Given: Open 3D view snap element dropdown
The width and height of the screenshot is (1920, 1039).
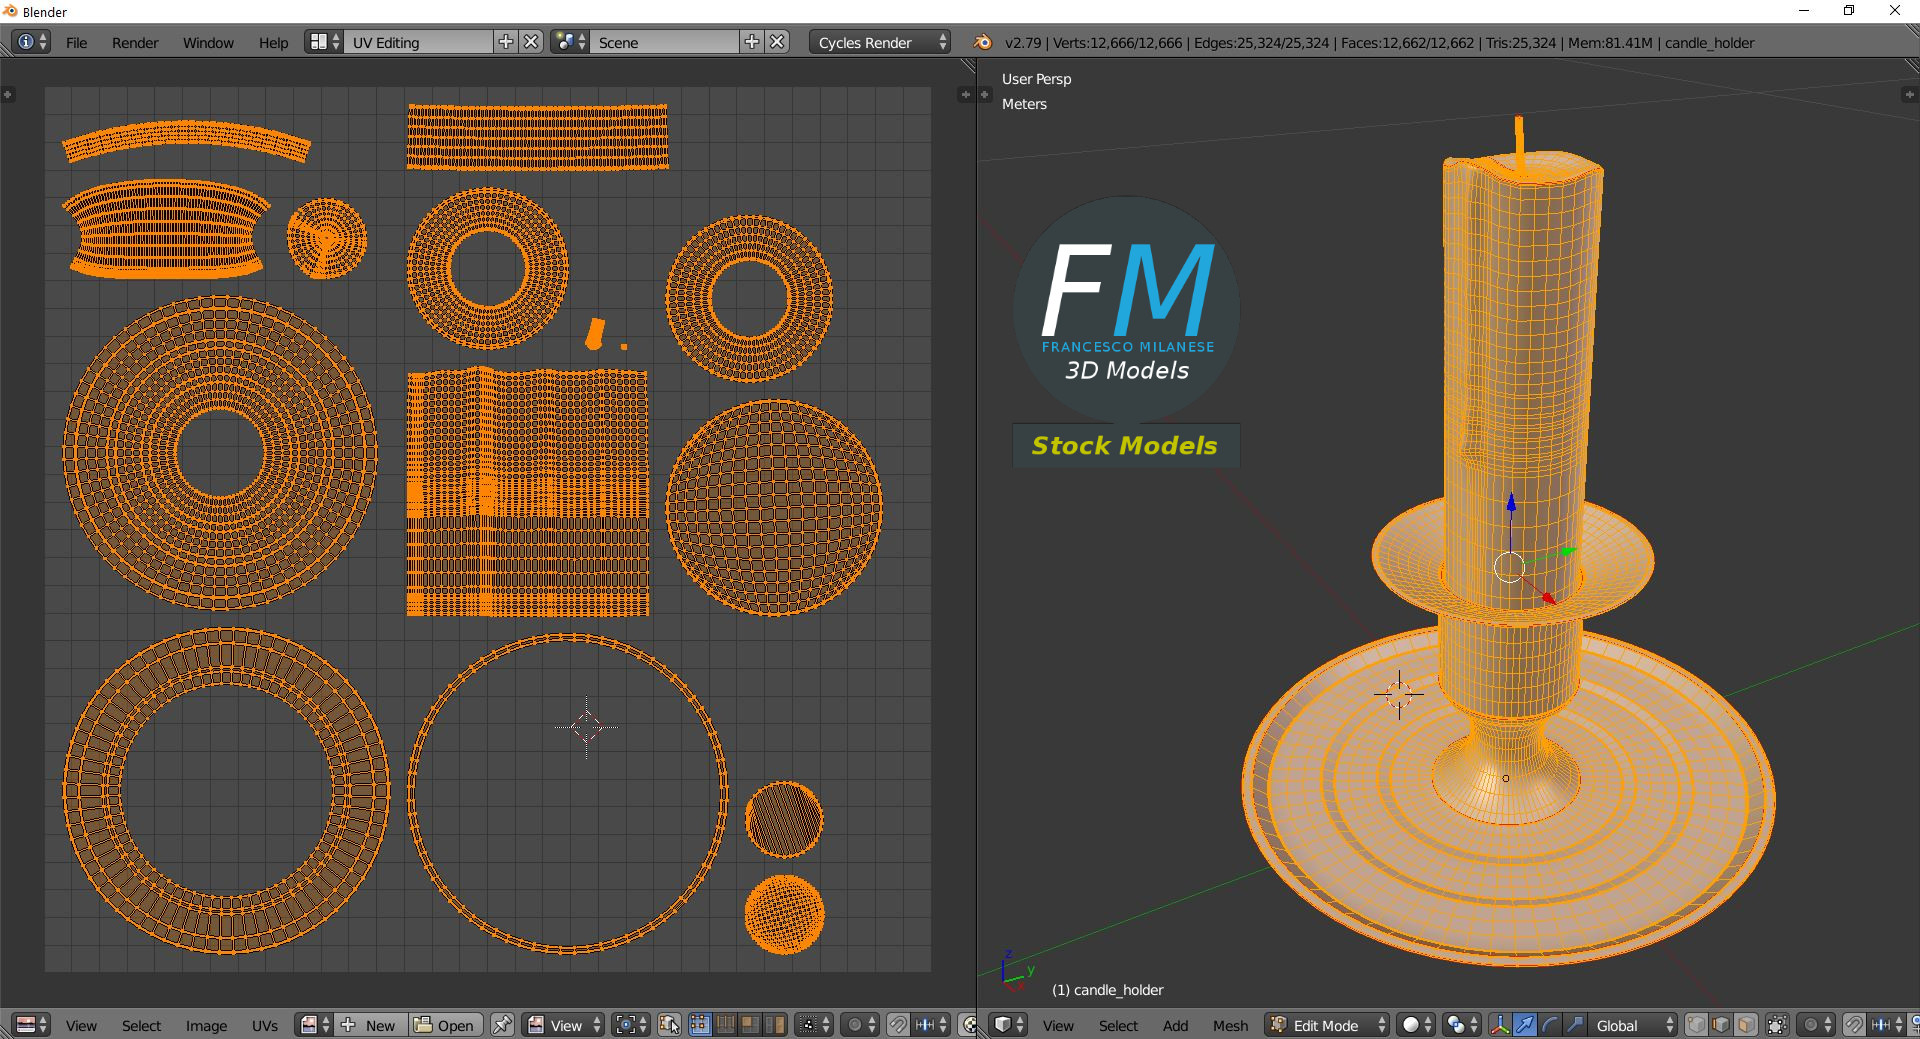Looking at the screenshot, I should (1886, 1025).
